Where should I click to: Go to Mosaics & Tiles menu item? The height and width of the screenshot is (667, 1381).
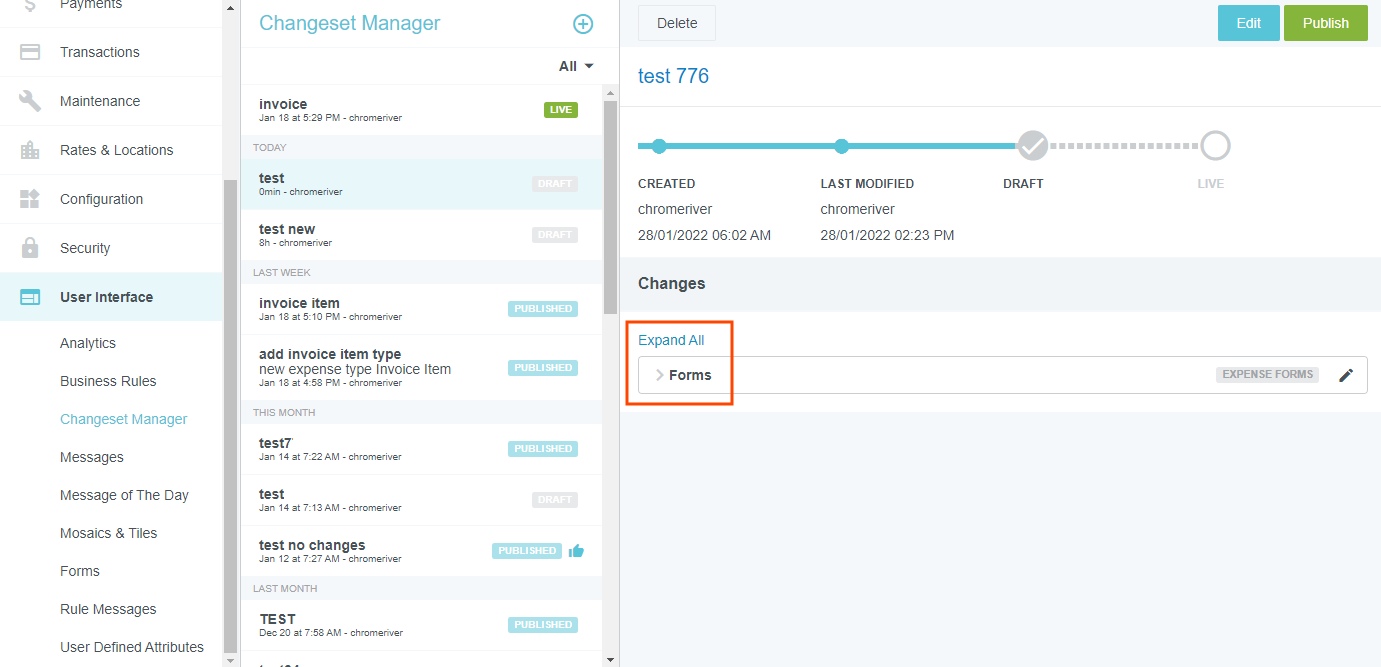pyautogui.click(x=108, y=533)
